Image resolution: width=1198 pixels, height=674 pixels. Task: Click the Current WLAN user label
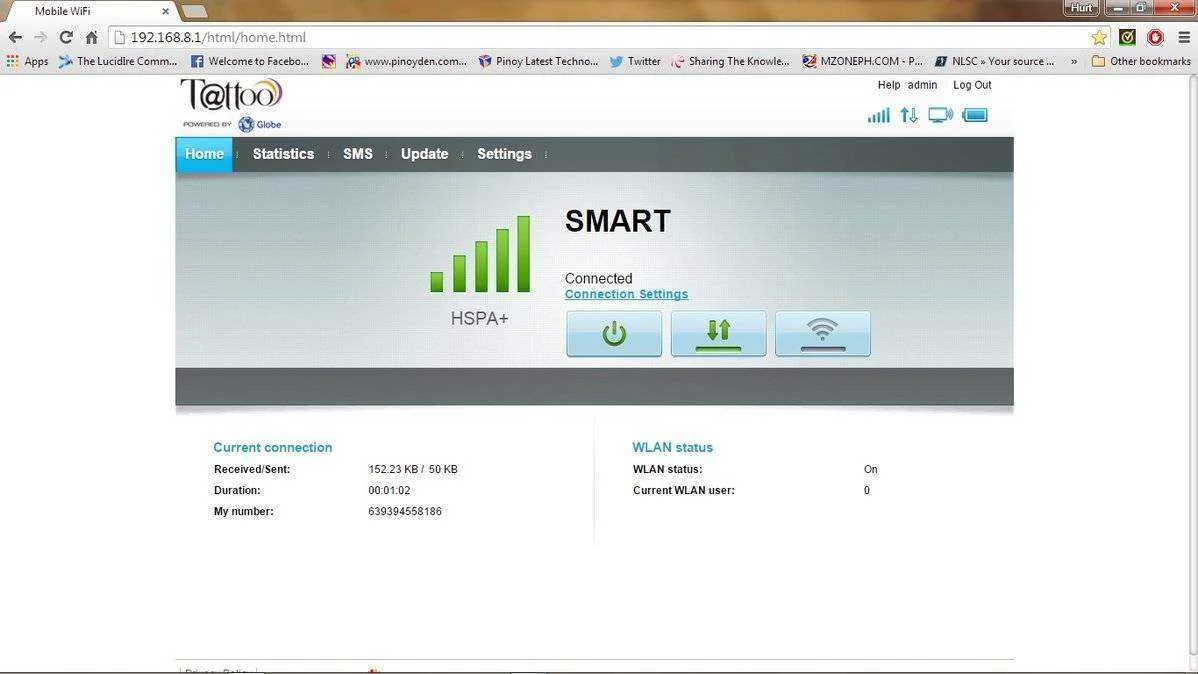684,491
